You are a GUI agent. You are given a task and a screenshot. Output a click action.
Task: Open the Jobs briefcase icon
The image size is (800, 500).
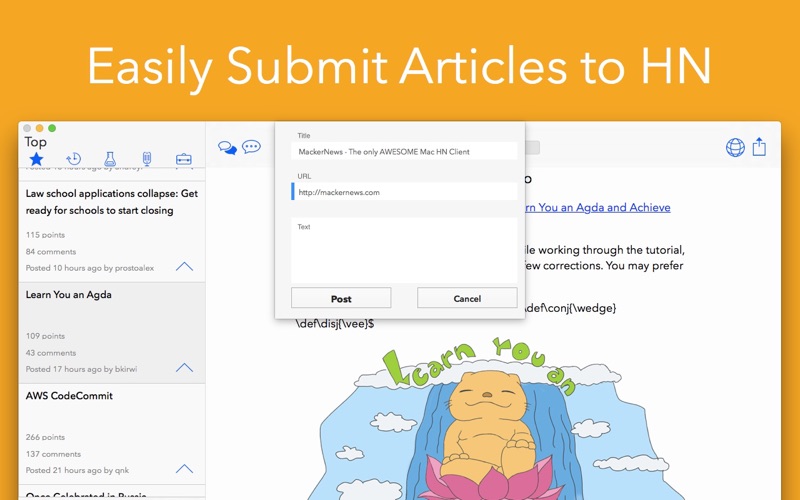(184, 159)
